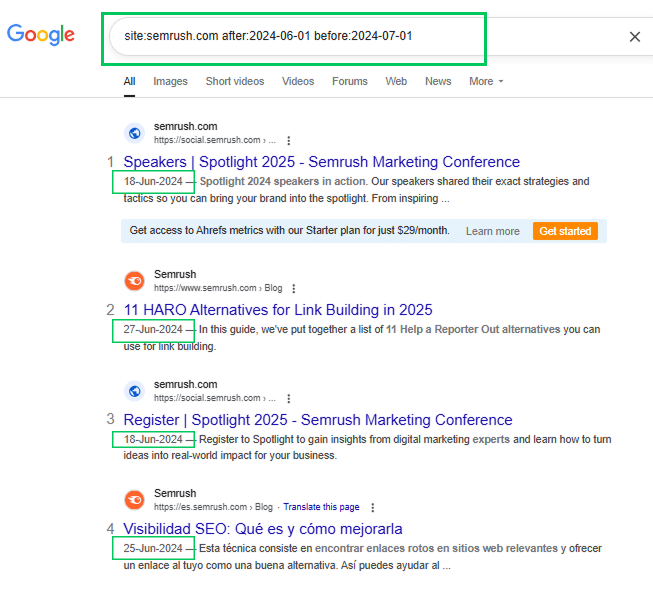This screenshot has height=593, width=653.
Task: Click Semrush favicon of the Visibilidad SEO result
Action: [x=135, y=500]
